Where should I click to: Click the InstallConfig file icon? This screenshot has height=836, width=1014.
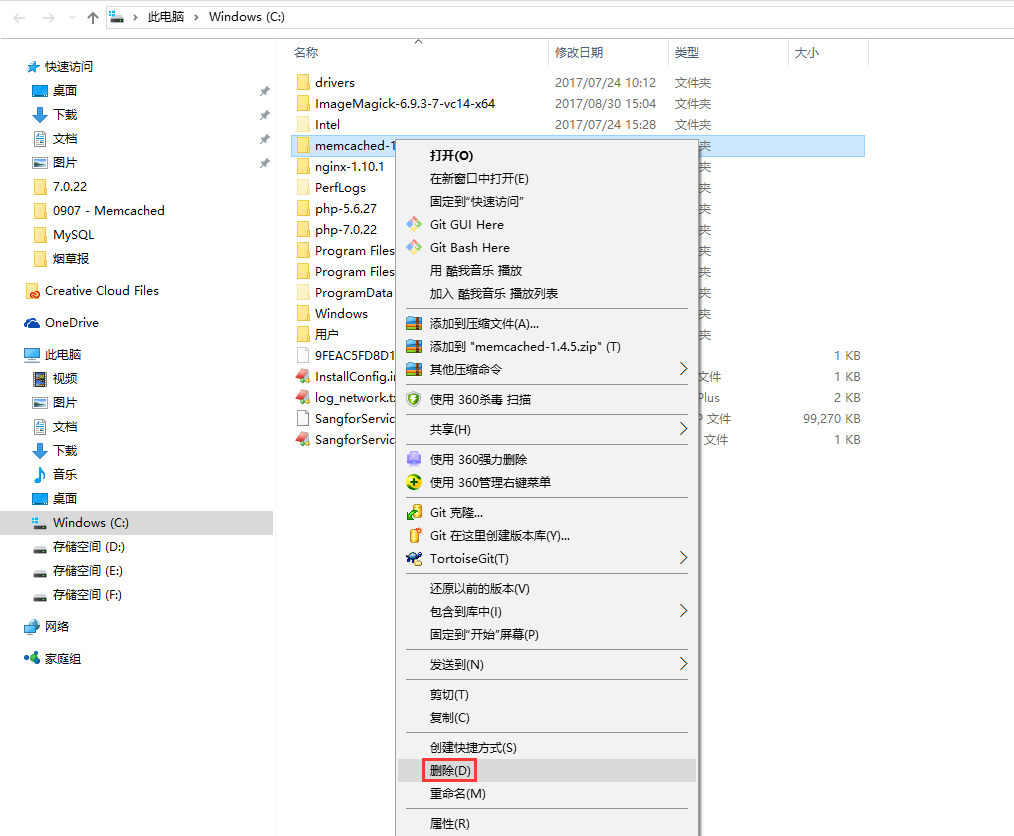[x=303, y=376]
